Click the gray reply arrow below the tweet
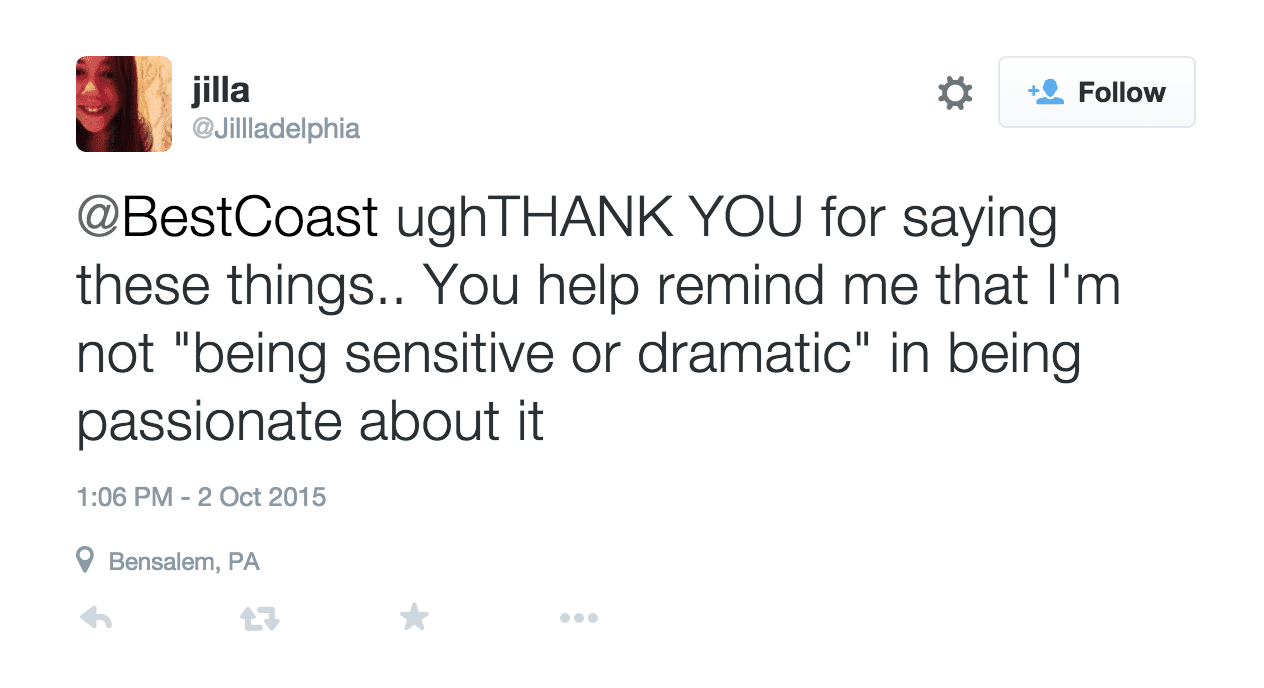This screenshot has width=1264, height=688. tap(95, 618)
